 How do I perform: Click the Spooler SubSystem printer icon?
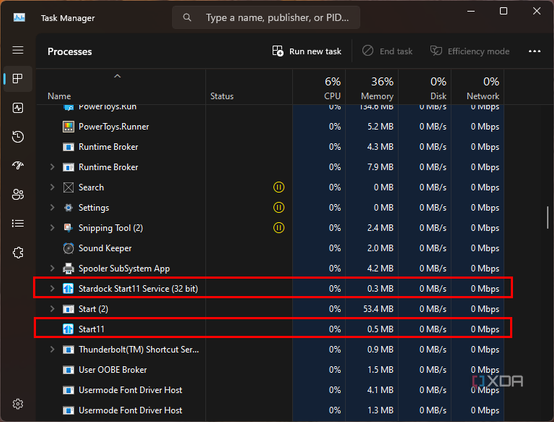(x=68, y=269)
